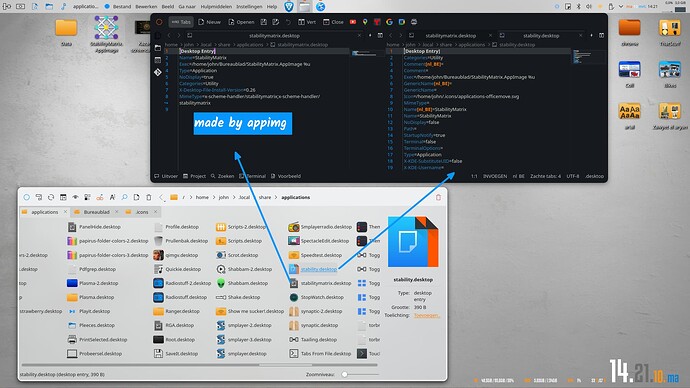Go to 'share' in the file manager breadcrumb

coord(264,197)
